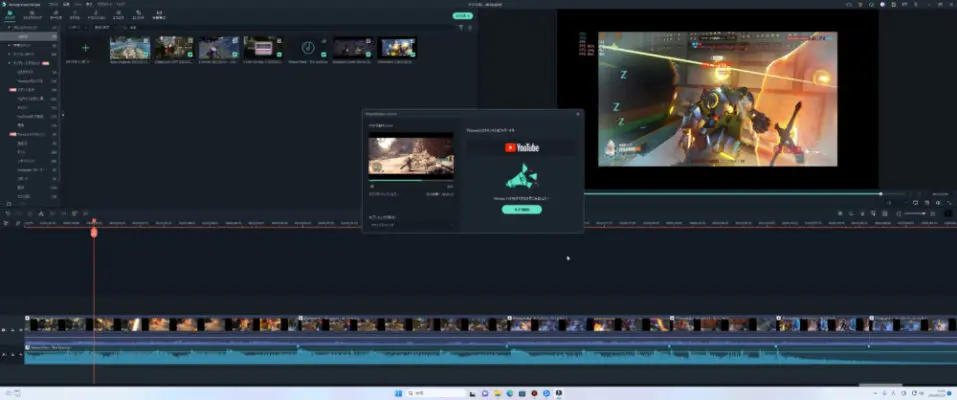The image size is (957, 400).
Task: Open the import dropdown in media library
Action: click(x=78, y=27)
